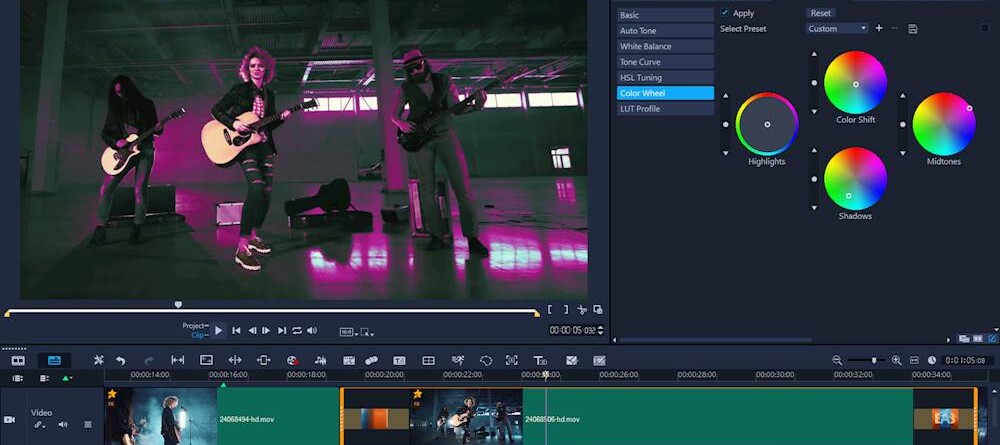Uncheck the Apply checkbox
Screen dimensions: 1000x445
725,13
